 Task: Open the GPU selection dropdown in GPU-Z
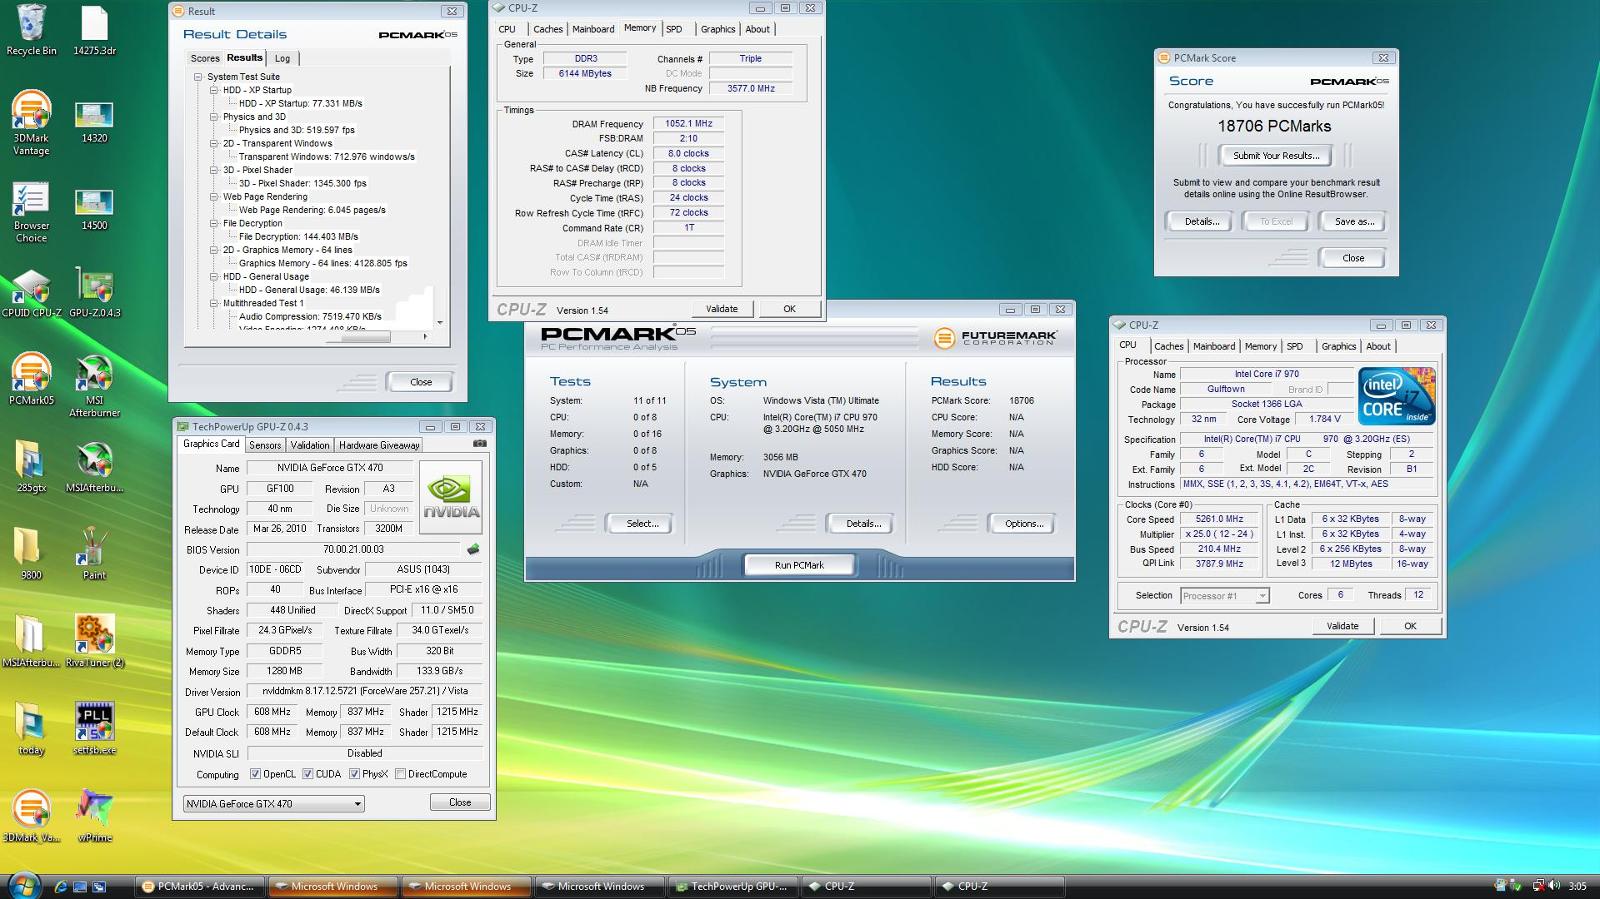273,803
